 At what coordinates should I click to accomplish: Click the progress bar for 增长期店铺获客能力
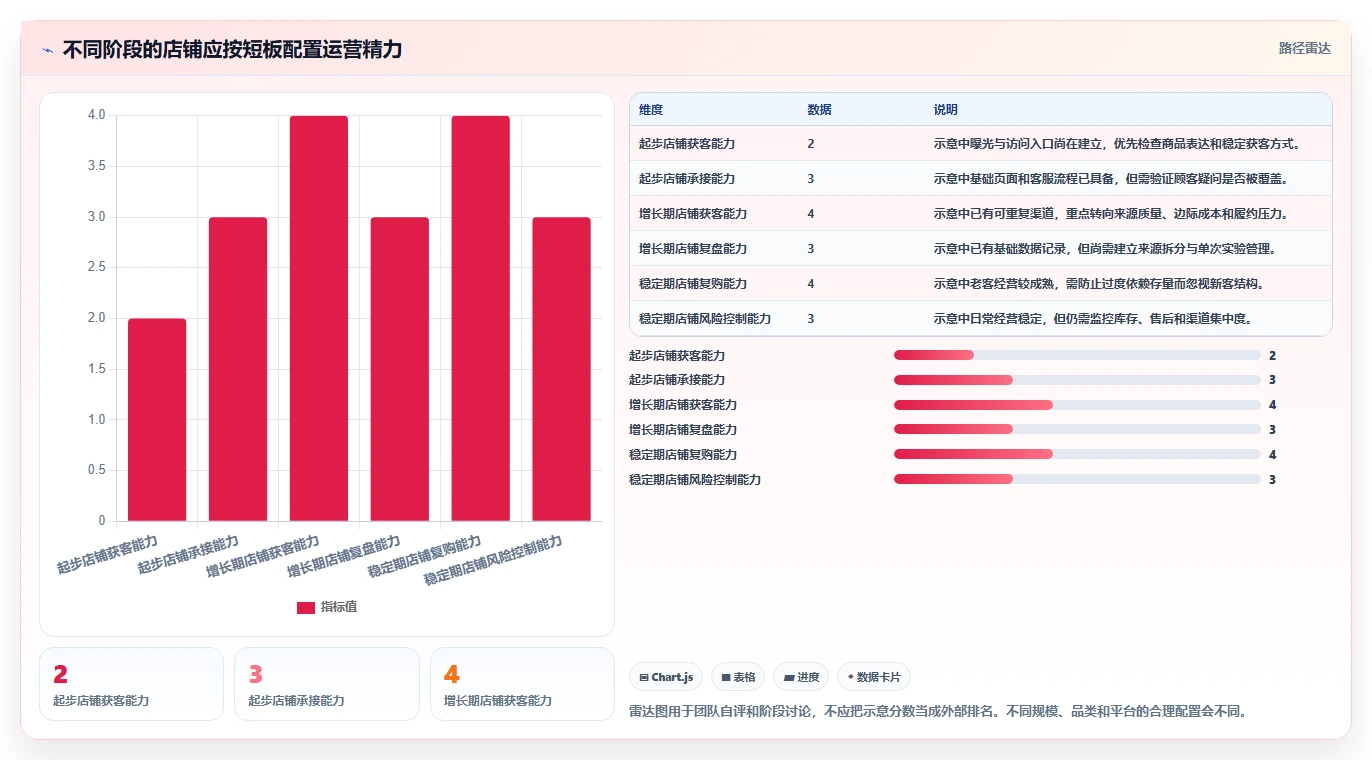click(1077, 405)
